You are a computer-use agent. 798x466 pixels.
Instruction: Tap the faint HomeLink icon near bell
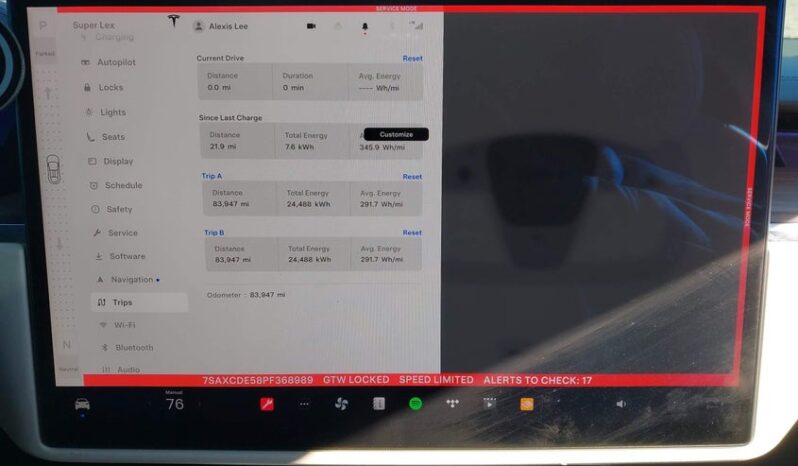[338, 26]
